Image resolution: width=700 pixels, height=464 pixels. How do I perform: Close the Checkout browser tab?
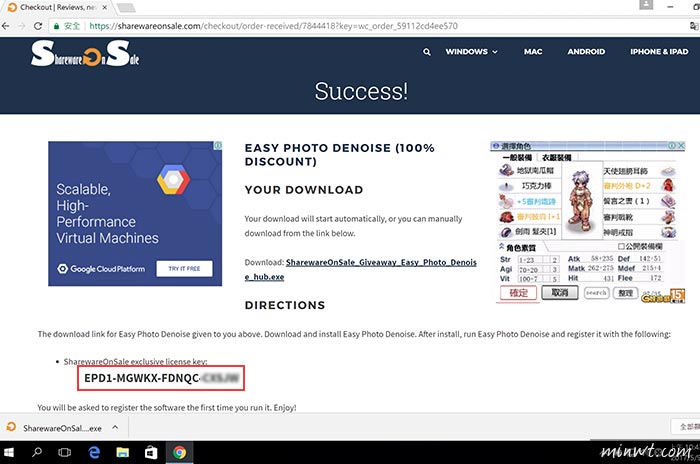pos(104,8)
